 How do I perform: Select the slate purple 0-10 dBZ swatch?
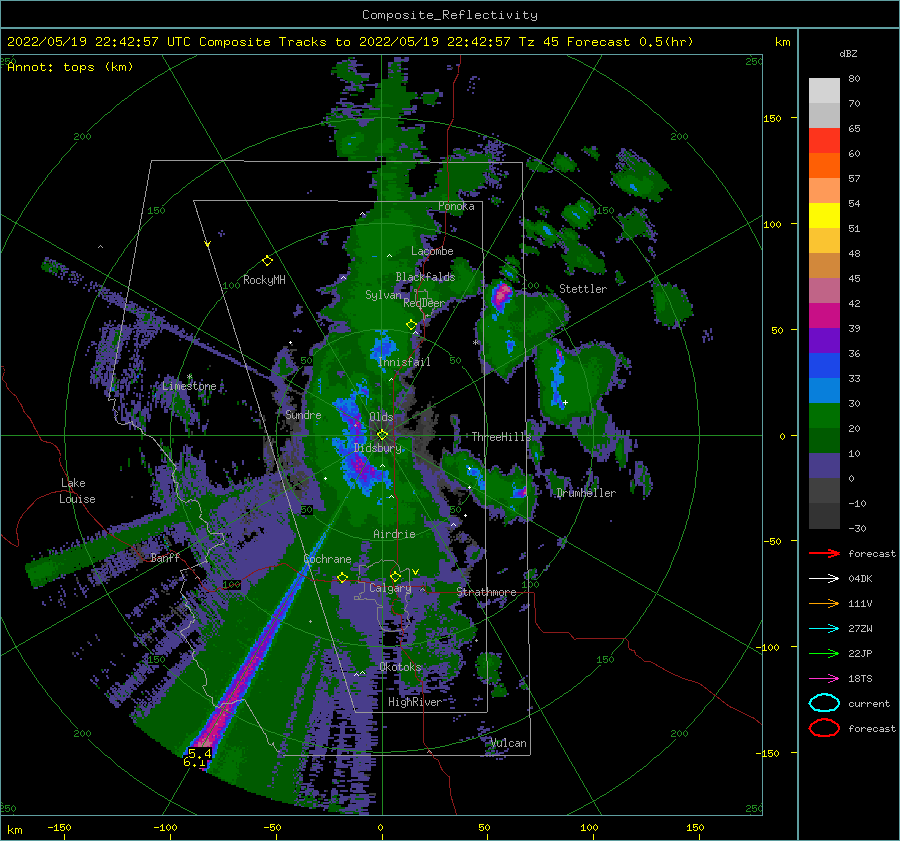(824, 465)
